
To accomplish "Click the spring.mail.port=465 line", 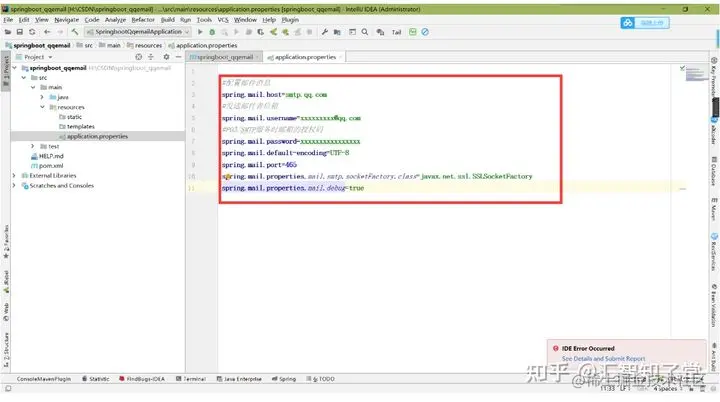I will click(x=259, y=164).
